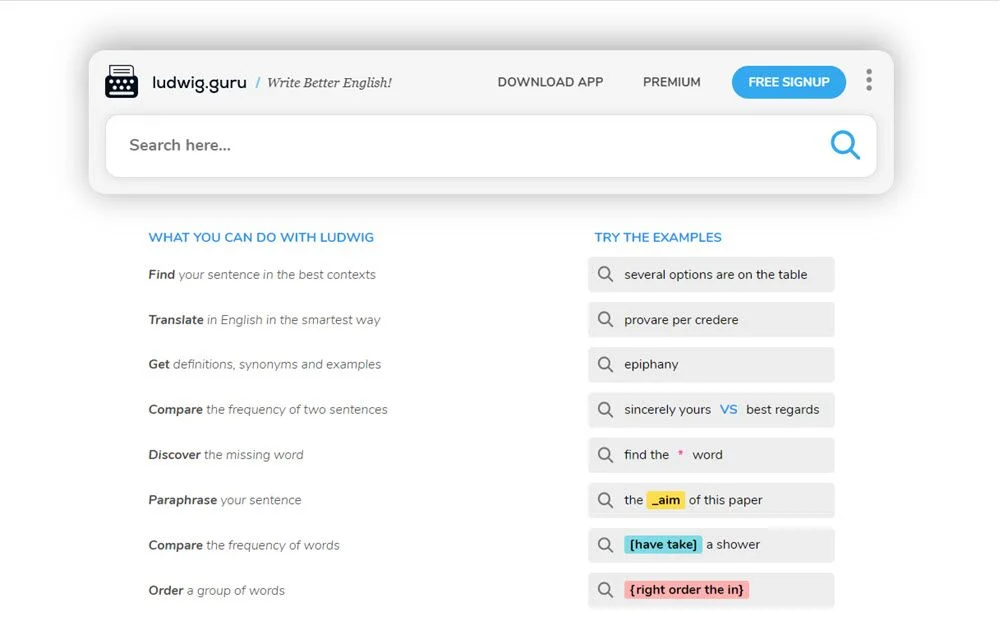1000x635 pixels.
Task: Click 'Discover the missing word' text
Action: [226, 455]
